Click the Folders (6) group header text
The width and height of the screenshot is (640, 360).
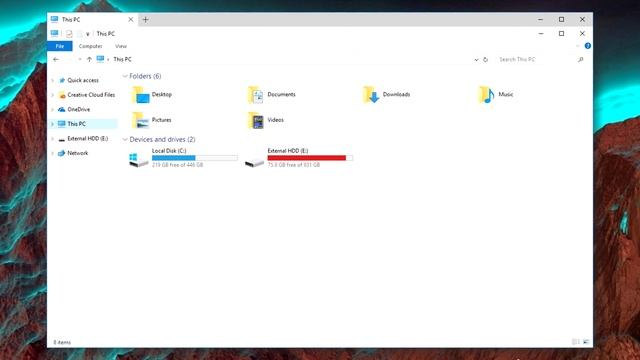click(x=145, y=76)
